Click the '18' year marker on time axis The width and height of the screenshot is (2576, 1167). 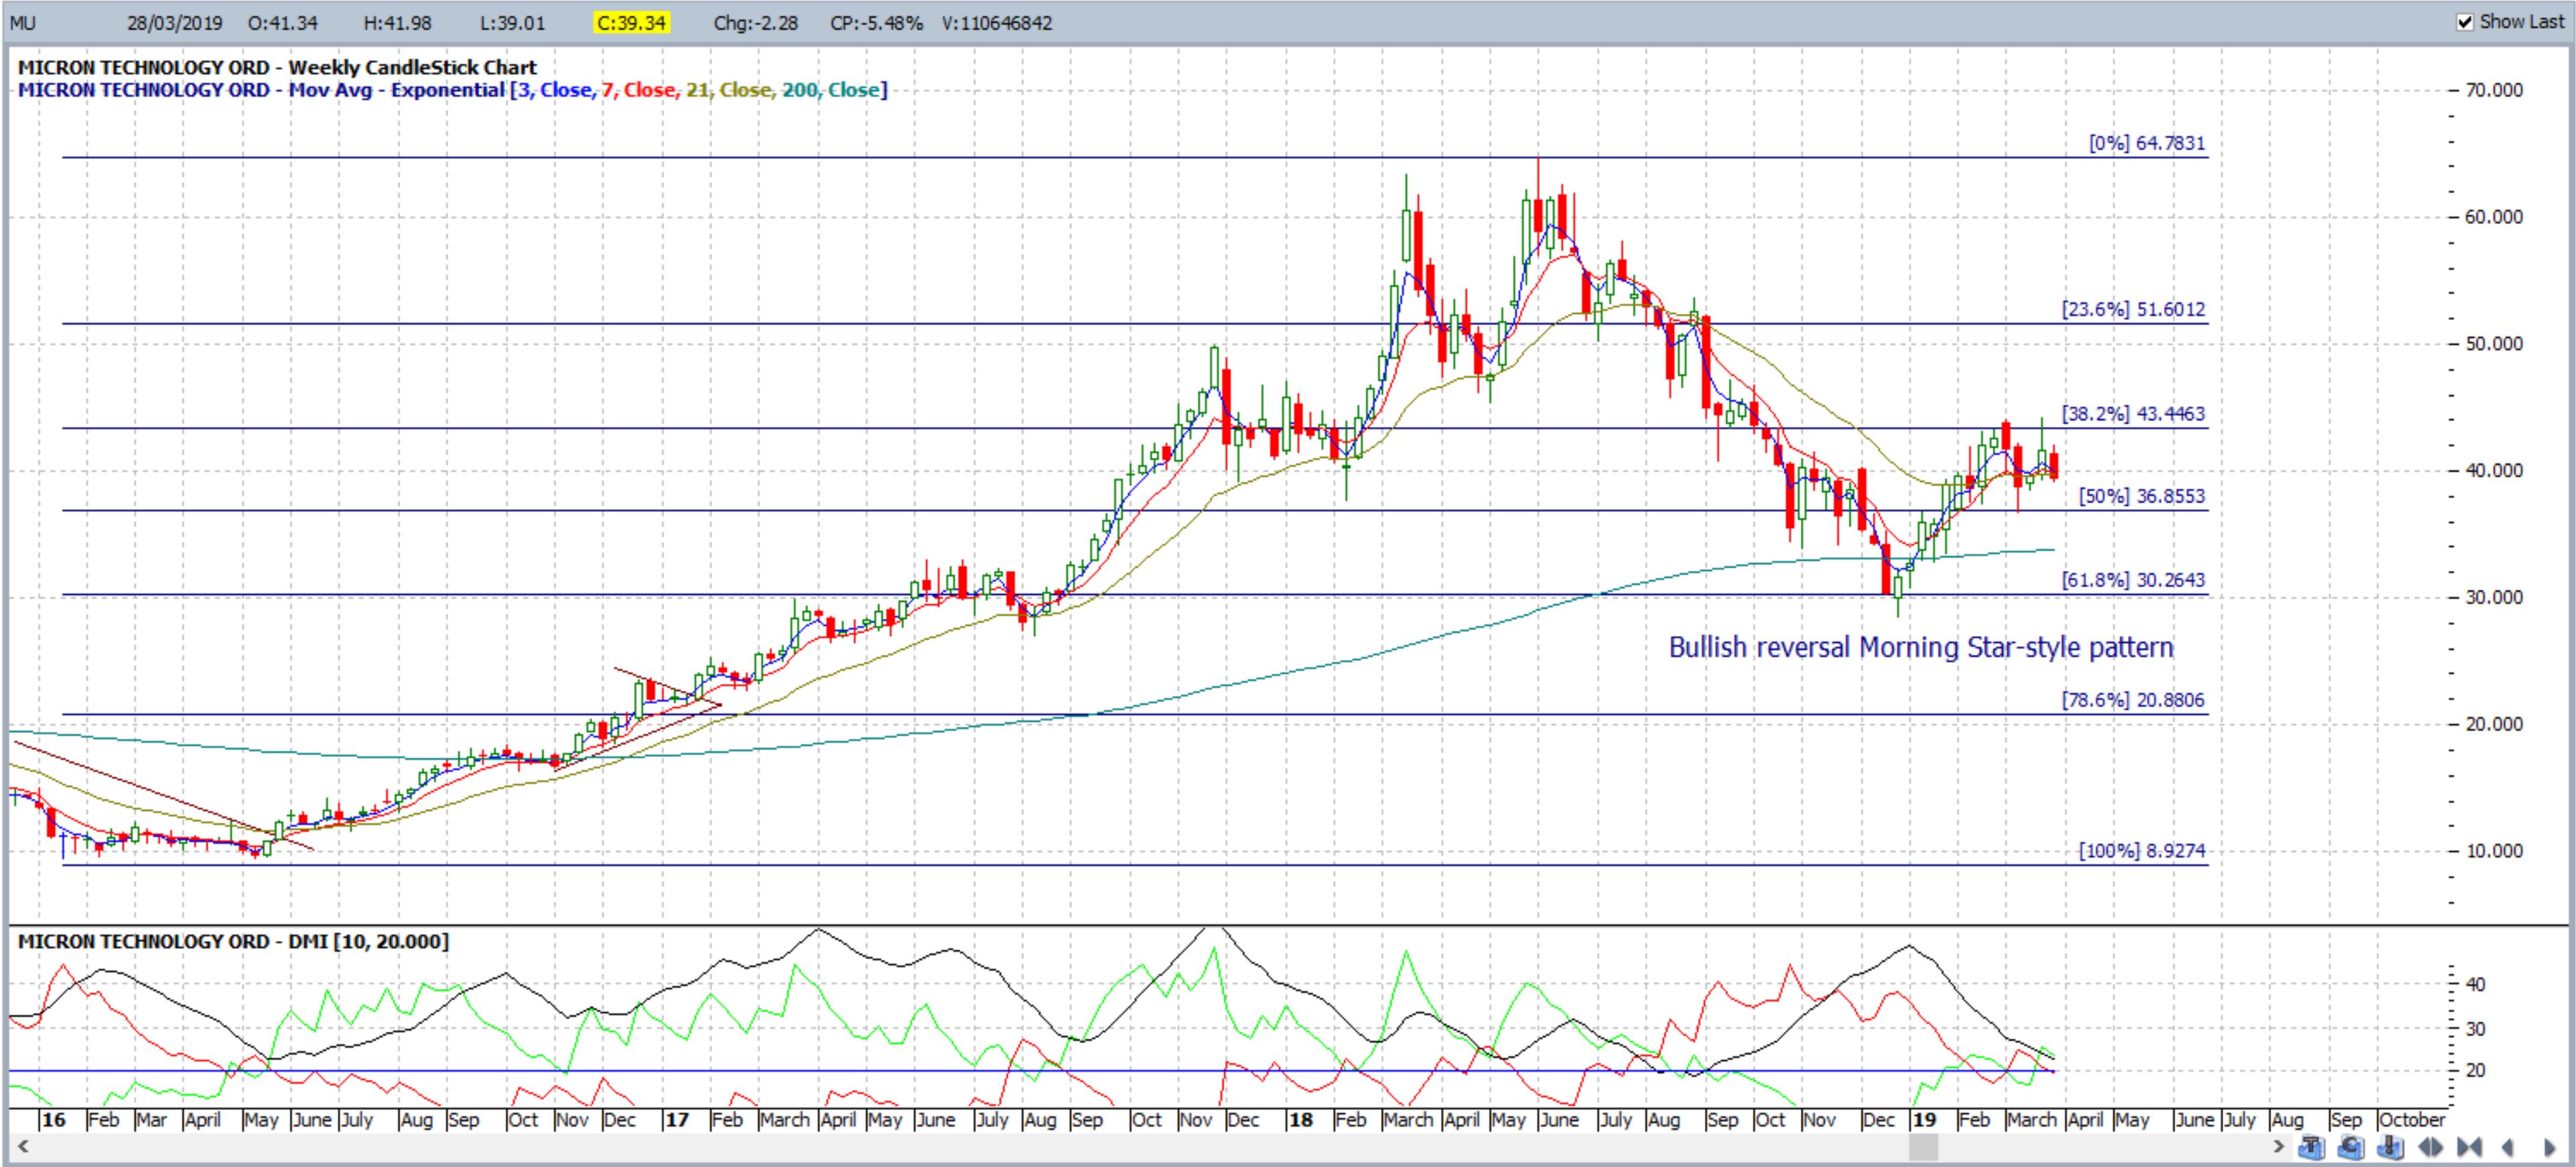coord(1300,1120)
